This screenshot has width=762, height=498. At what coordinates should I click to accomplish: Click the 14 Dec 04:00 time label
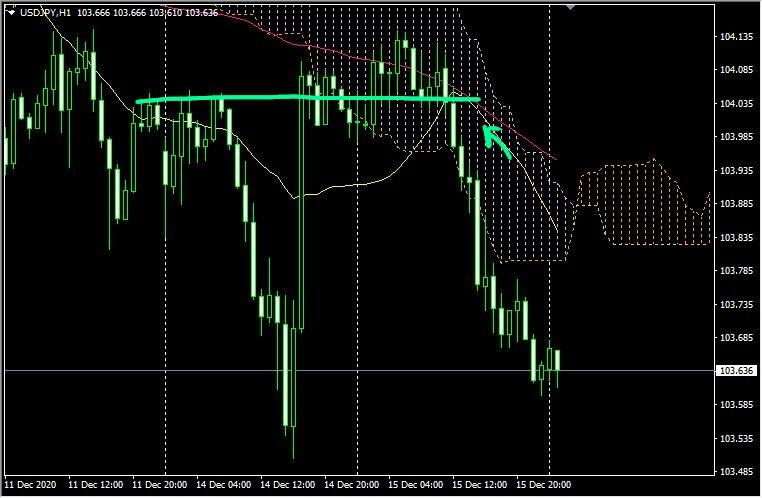pos(224,484)
